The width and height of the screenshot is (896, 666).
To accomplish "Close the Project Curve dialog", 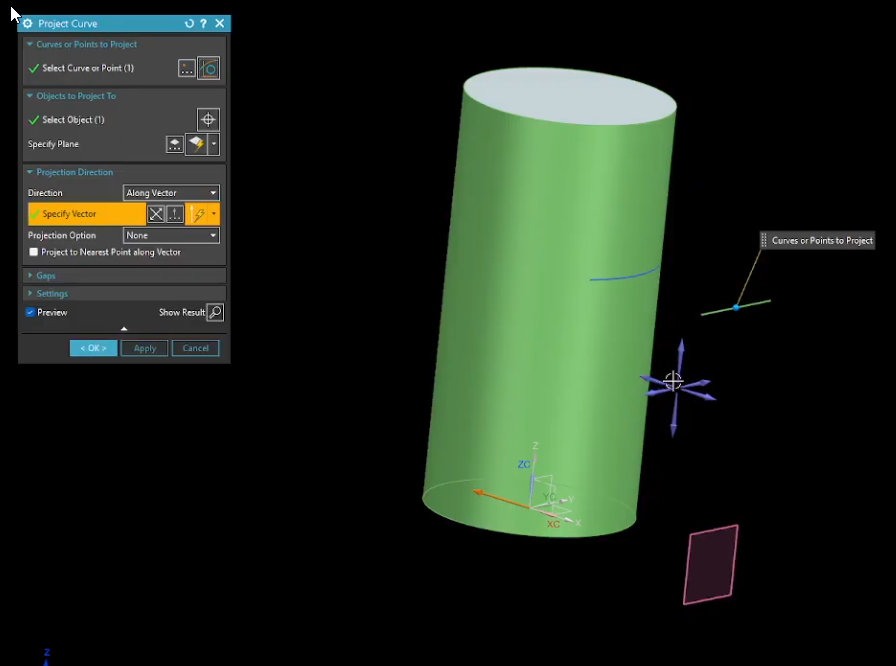I will point(219,23).
